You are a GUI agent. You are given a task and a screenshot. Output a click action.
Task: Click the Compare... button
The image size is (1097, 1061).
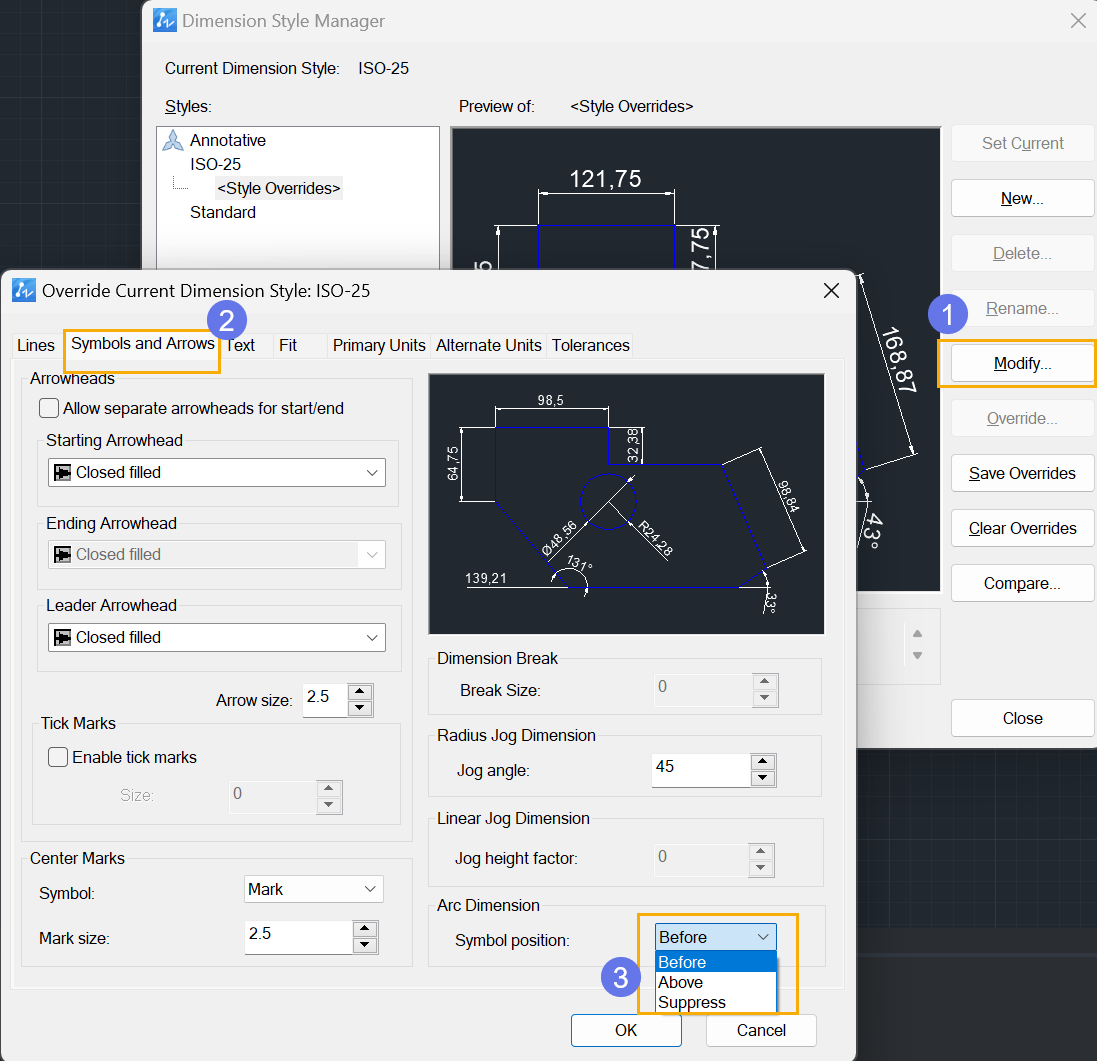point(1022,583)
